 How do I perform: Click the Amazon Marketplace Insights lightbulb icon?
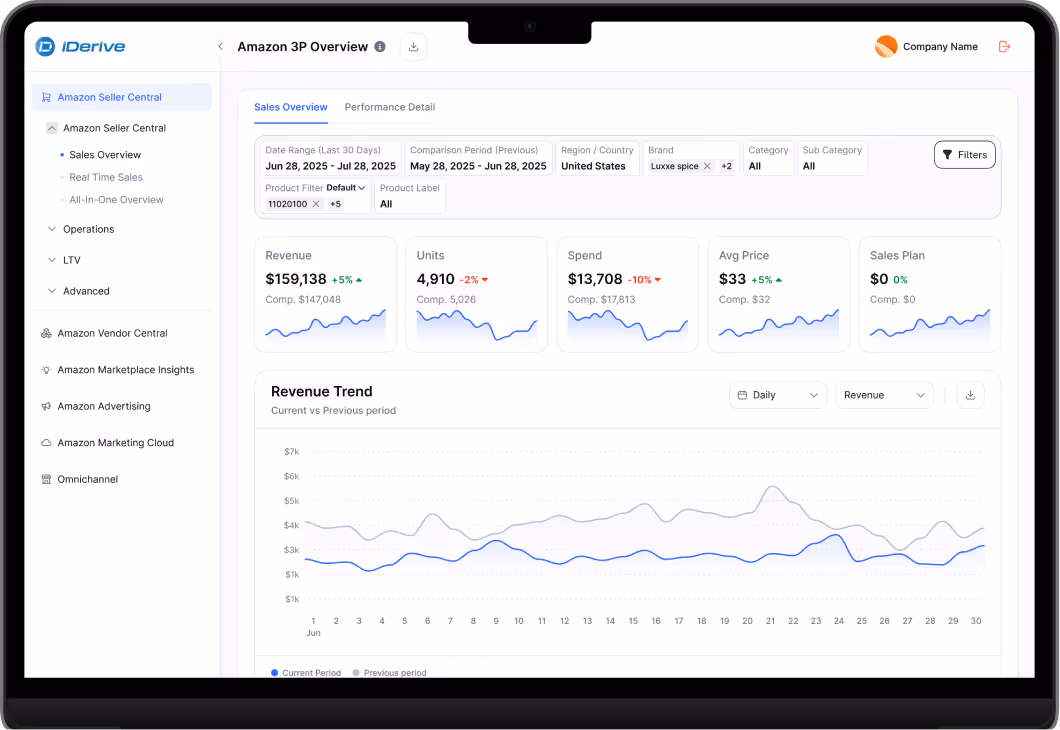(44, 369)
